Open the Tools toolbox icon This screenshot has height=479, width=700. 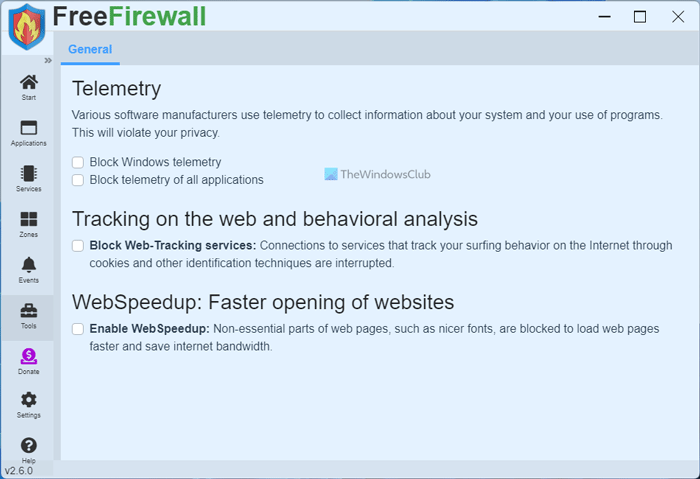point(28,312)
